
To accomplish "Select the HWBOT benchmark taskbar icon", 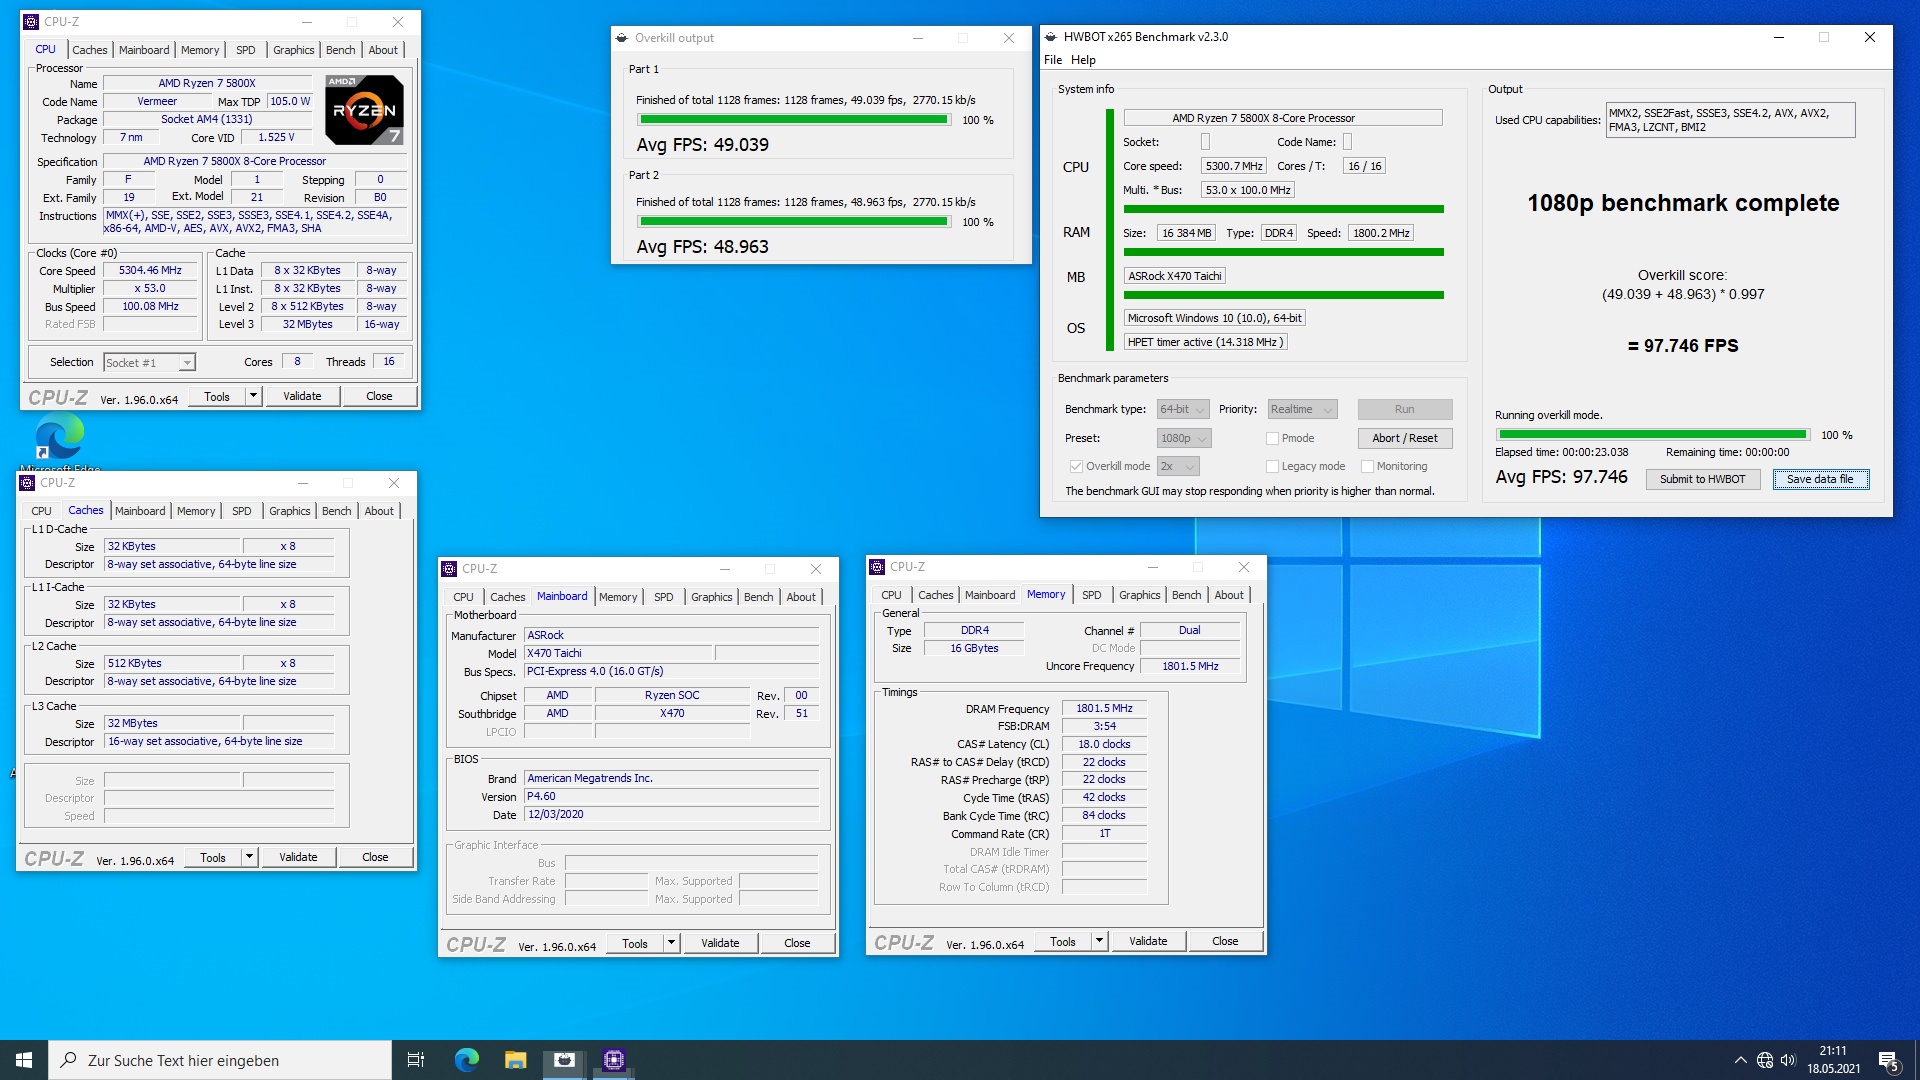I will 564,1060.
